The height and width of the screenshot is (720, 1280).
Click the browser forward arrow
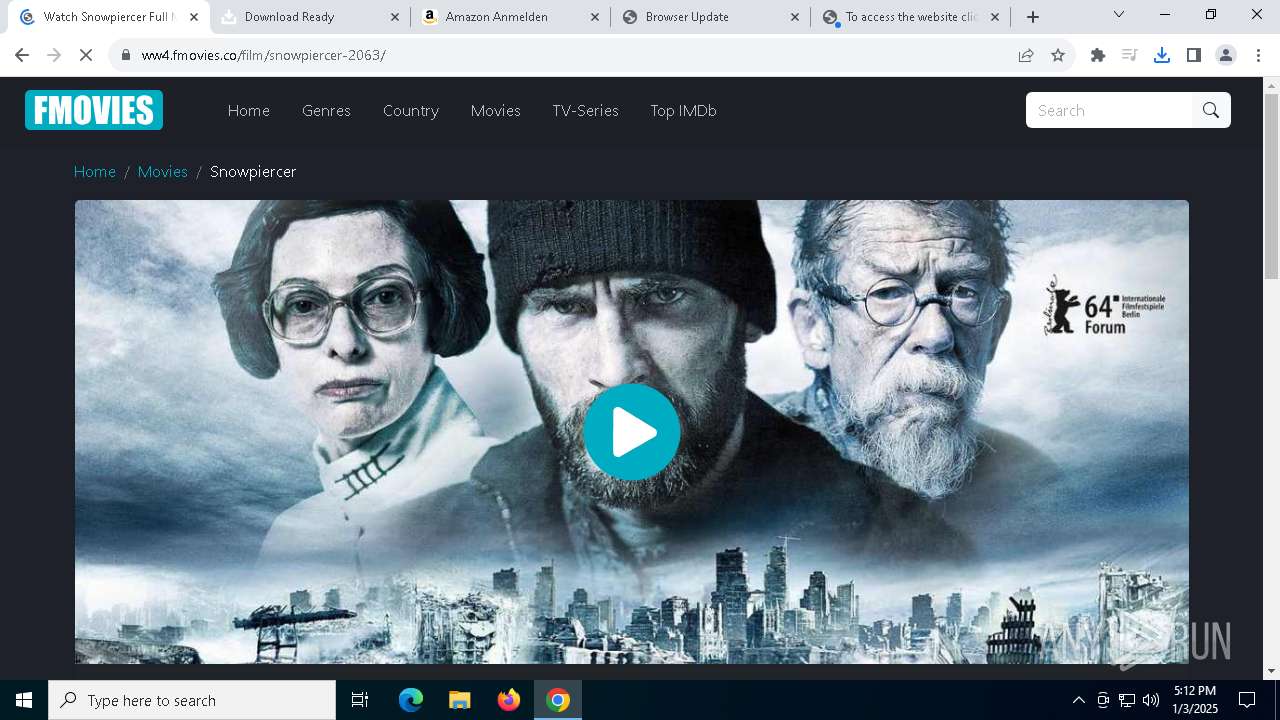pos(54,55)
